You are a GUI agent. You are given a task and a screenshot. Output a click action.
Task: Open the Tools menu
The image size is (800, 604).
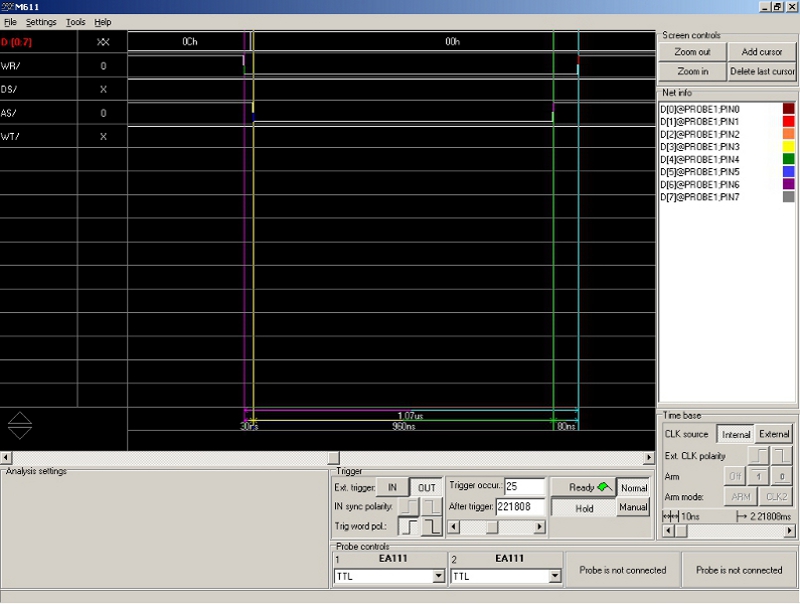(x=75, y=22)
